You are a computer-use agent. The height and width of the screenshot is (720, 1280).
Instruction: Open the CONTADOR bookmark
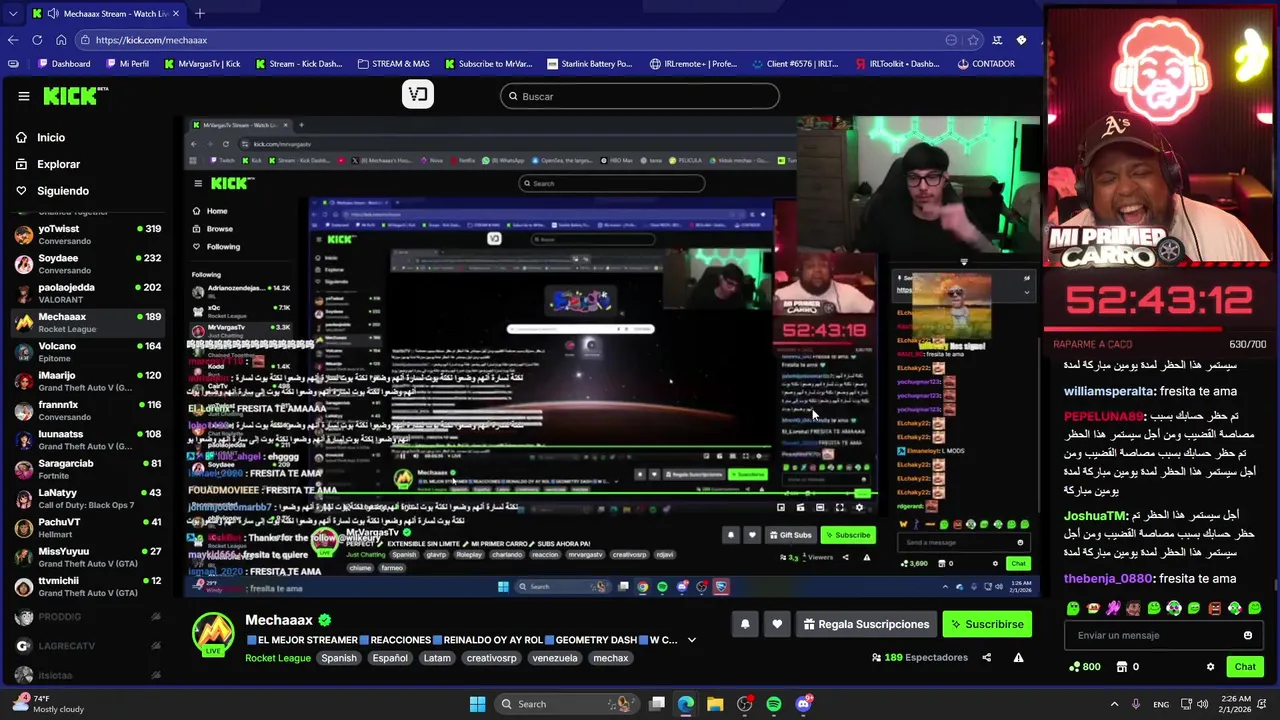[x=986, y=64]
